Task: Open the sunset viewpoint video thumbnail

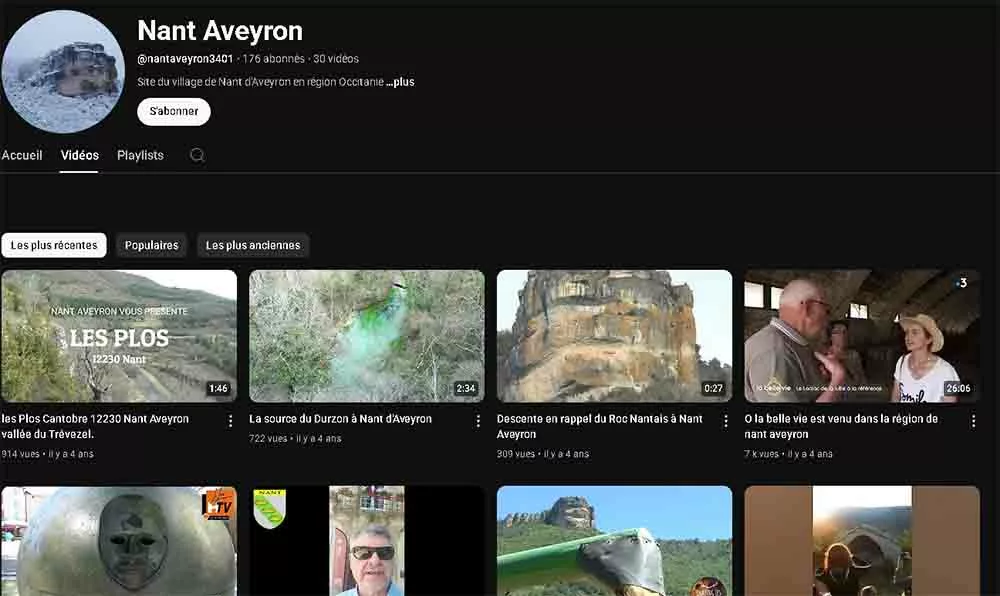Action: [862, 541]
